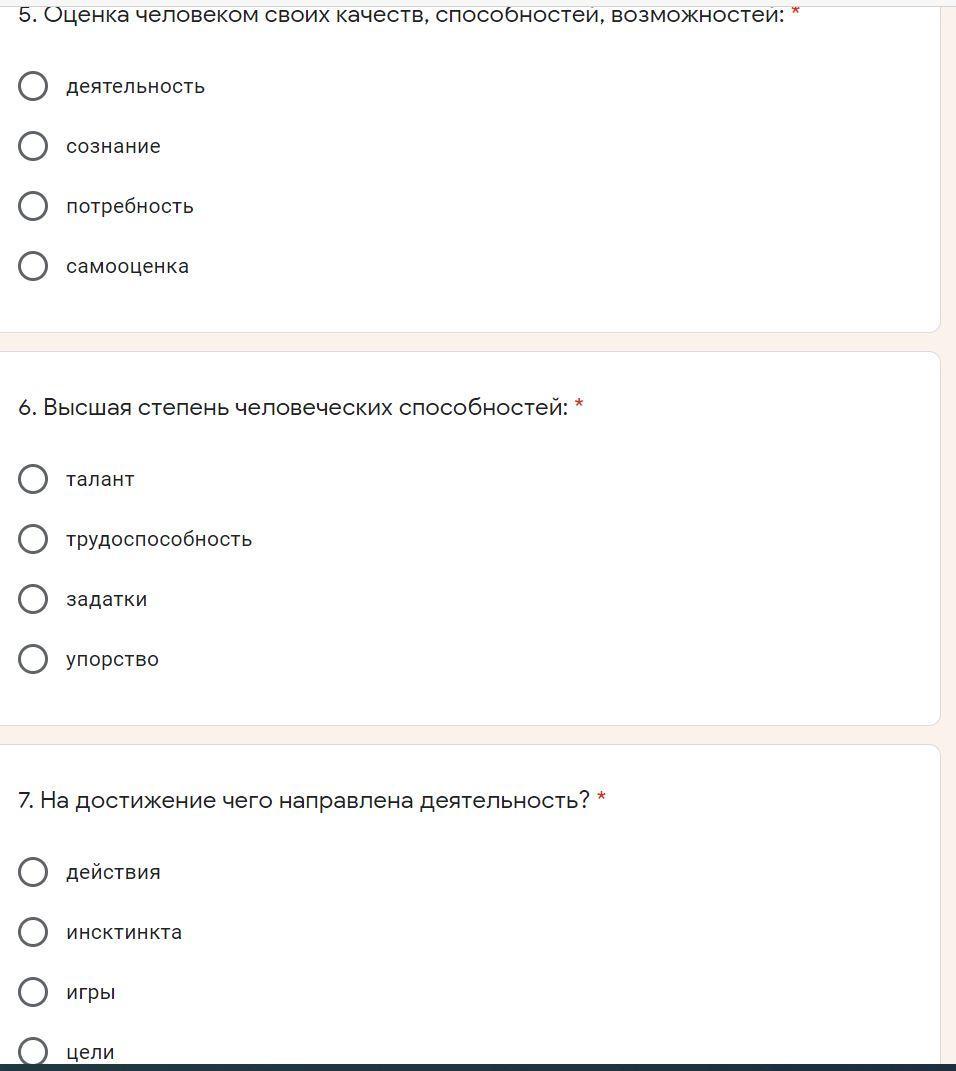Pick 'цели' as the answer
The height and width of the screenshot is (1071, 956).
tap(33, 1051)
